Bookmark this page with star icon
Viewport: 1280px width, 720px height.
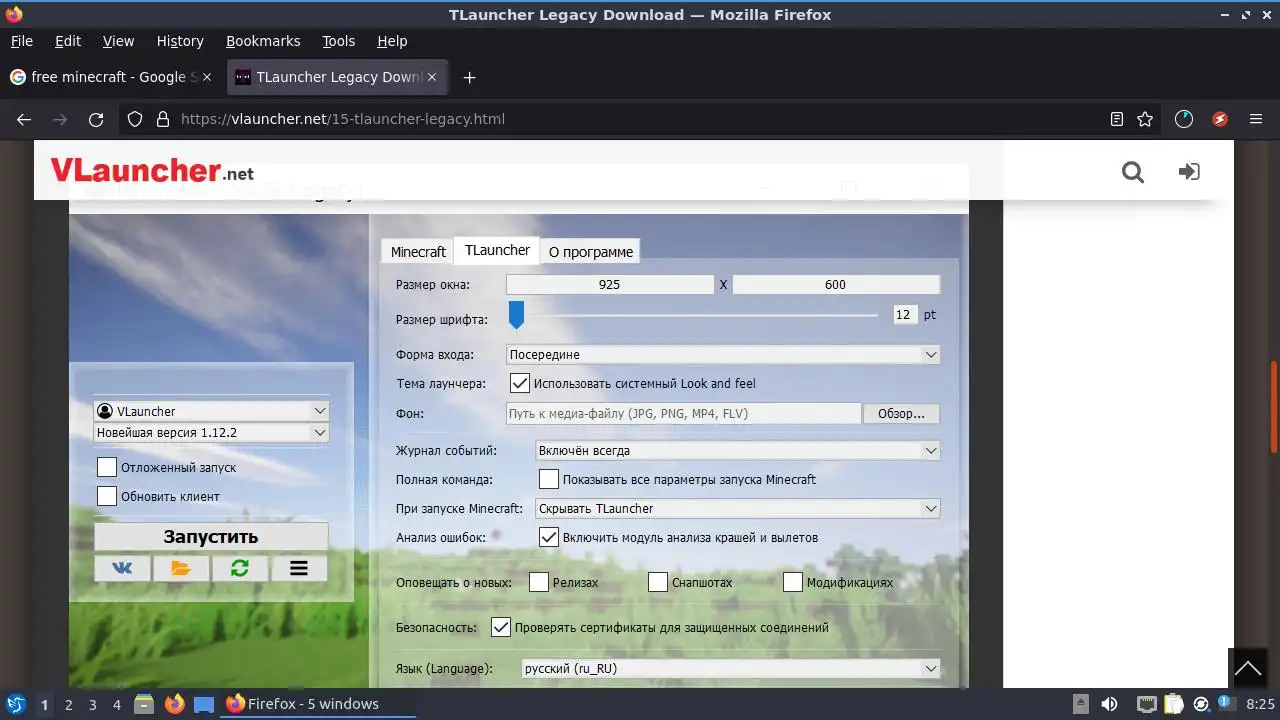coord(1145,119)
